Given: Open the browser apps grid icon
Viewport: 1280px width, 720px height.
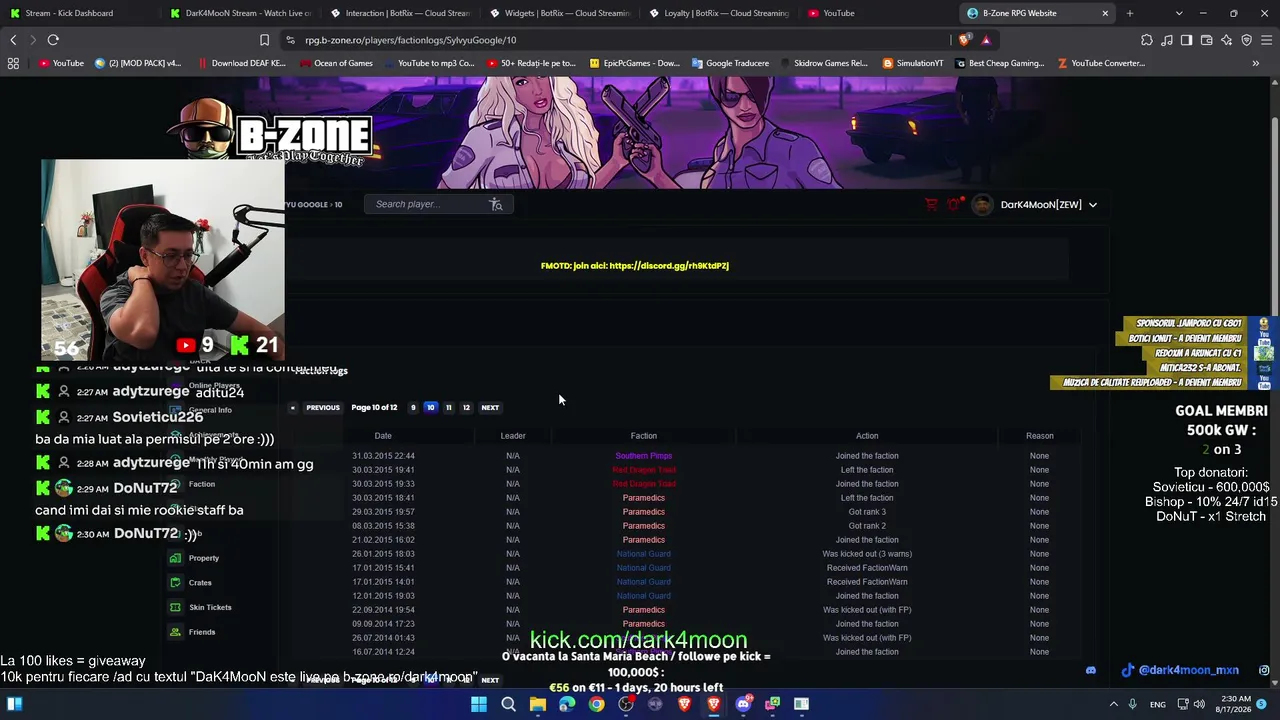Looking at the screenshot, I should coord(13,63).
